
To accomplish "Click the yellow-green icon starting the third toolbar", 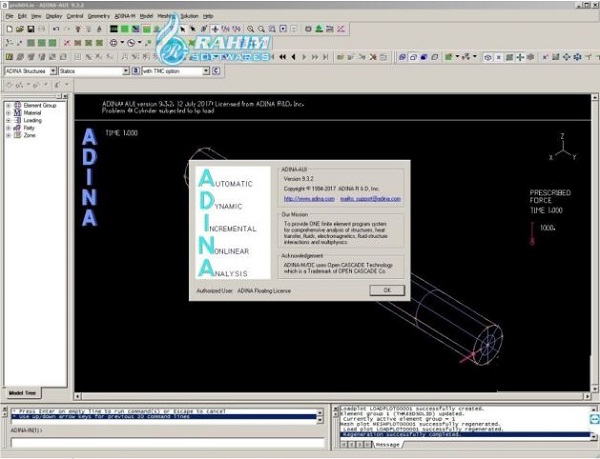I will tap(10, 57).
